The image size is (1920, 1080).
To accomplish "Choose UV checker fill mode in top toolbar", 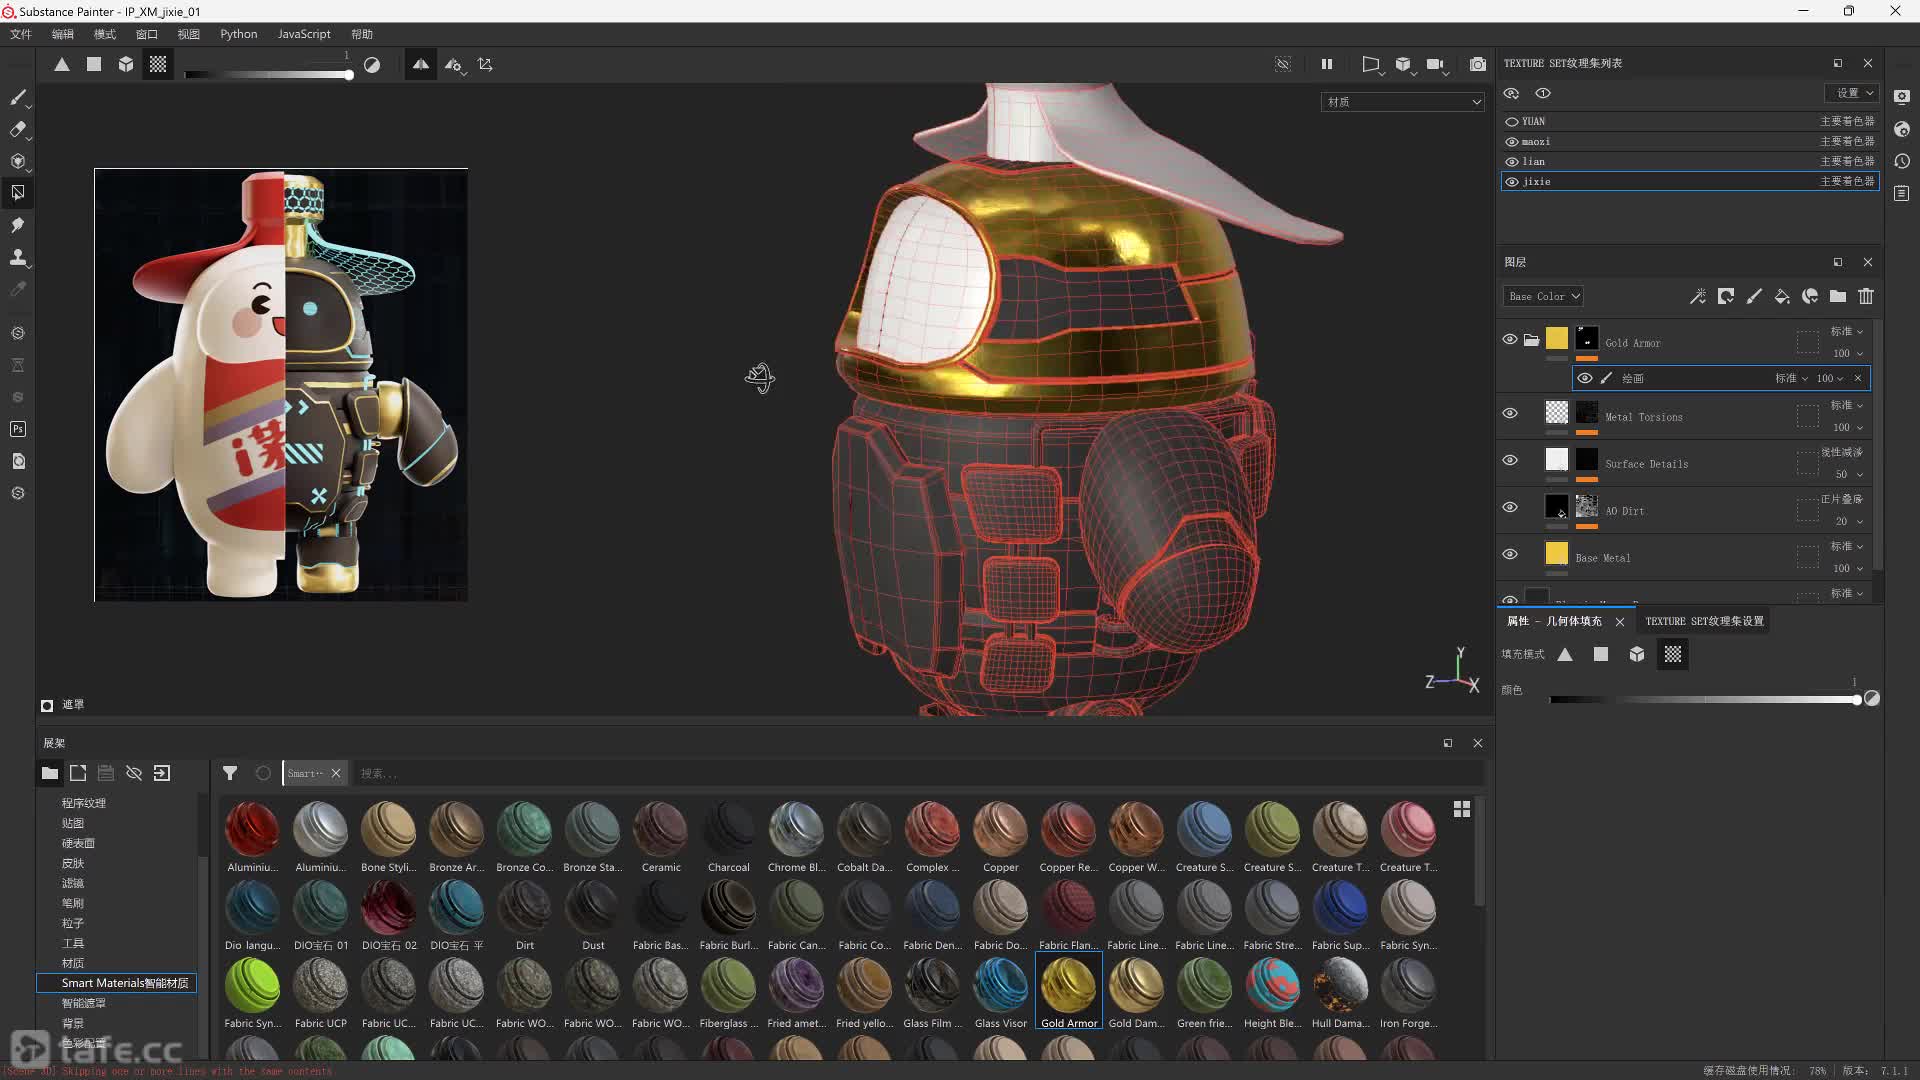I will click(158, 64).
